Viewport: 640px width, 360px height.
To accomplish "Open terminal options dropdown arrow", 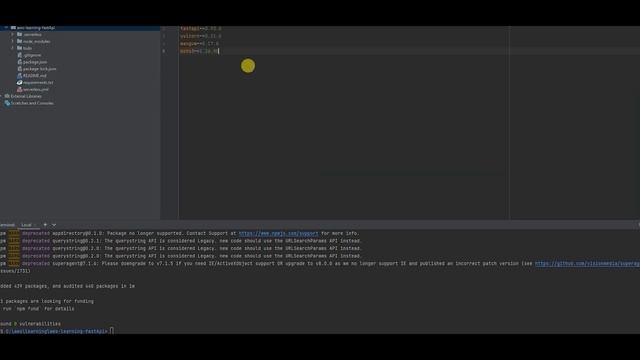I will coord(54,225).
